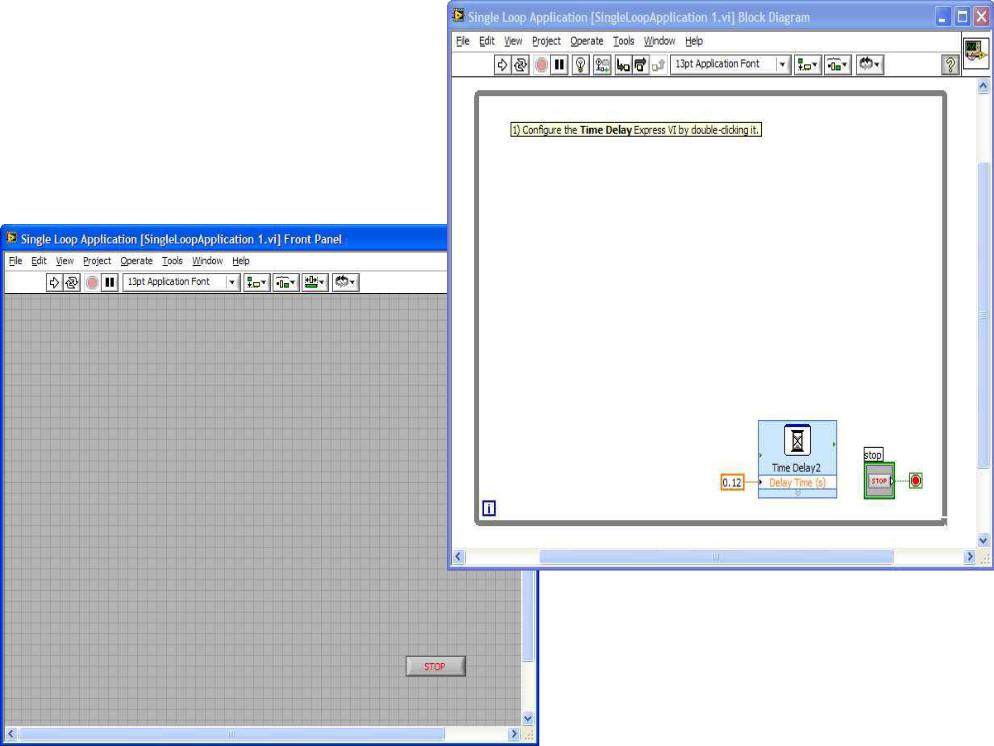Click Run arrow in Block Diagram toolbar
The width and height of the screenshot is (994, 746).
click(x=502, y=65)
